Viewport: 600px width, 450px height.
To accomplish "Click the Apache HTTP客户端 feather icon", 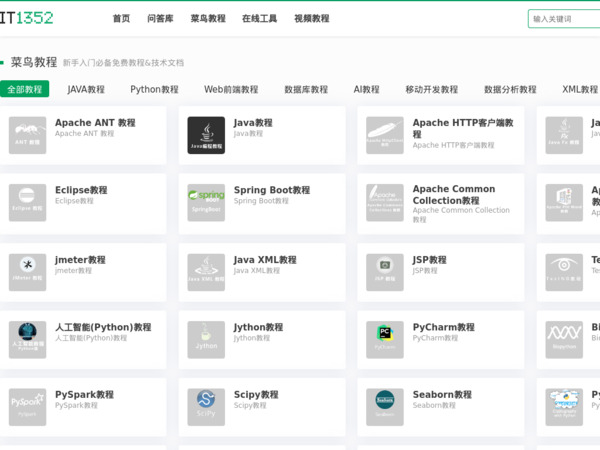I will 385,135.
